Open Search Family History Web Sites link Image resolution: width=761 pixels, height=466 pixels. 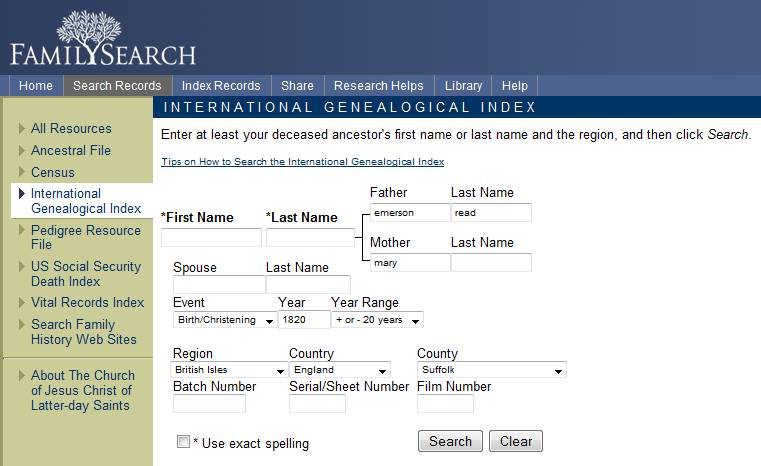(84, 332)
